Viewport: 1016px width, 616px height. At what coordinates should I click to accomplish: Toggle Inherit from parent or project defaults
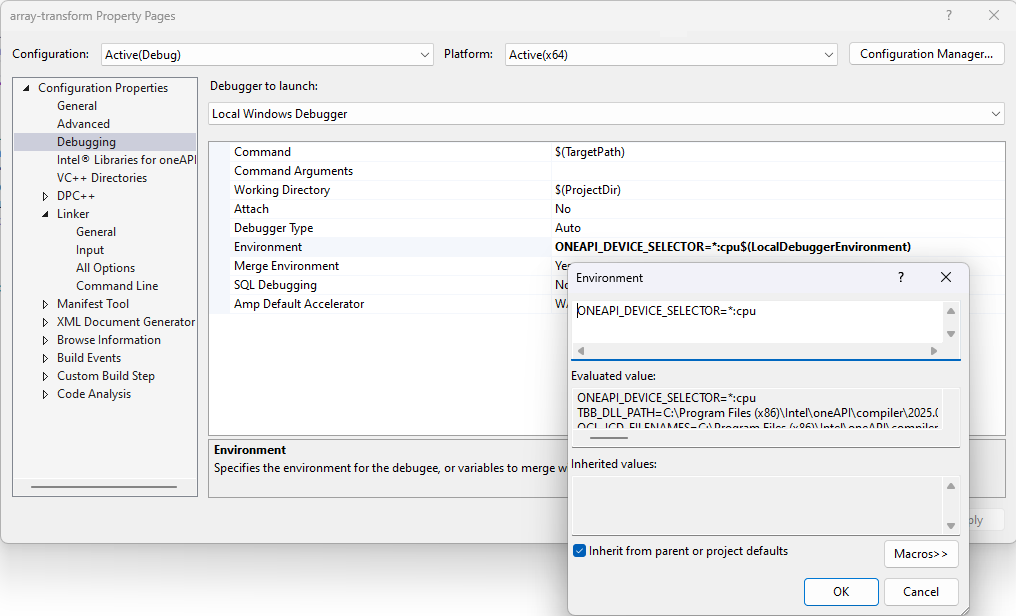coord(580,551)
